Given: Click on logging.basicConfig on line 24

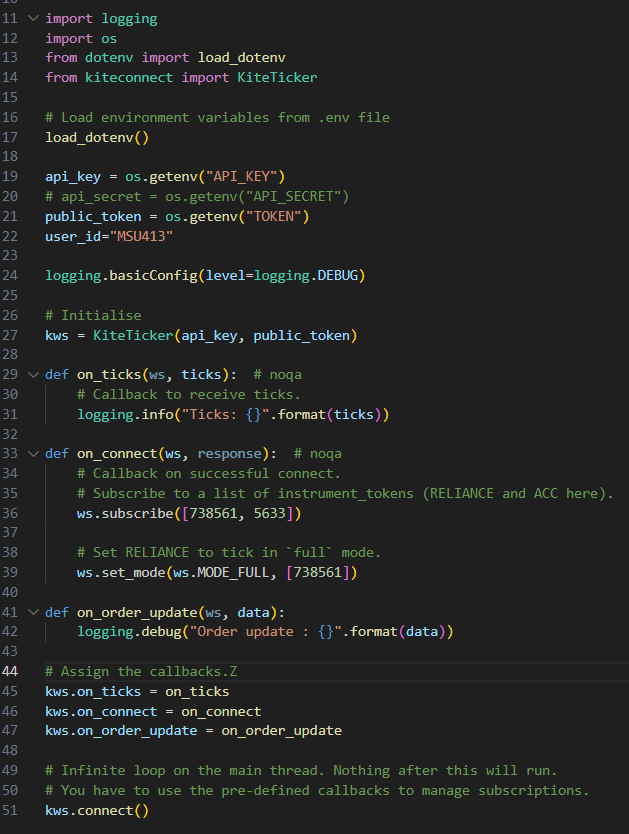Looking at the screenshot, I should pos(120,275).
